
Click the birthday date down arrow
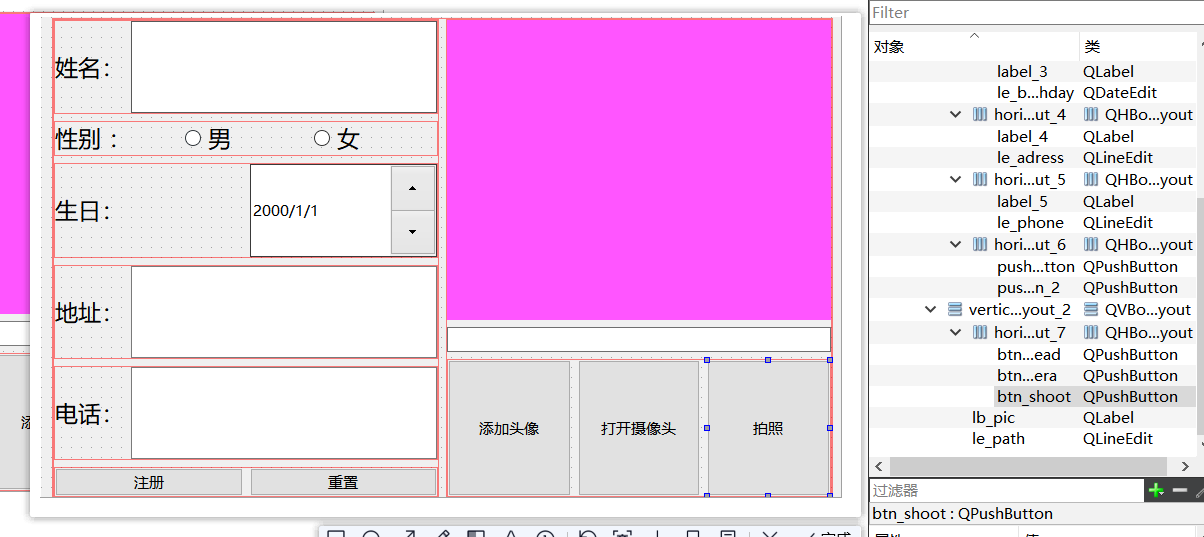tap(413, 232)
